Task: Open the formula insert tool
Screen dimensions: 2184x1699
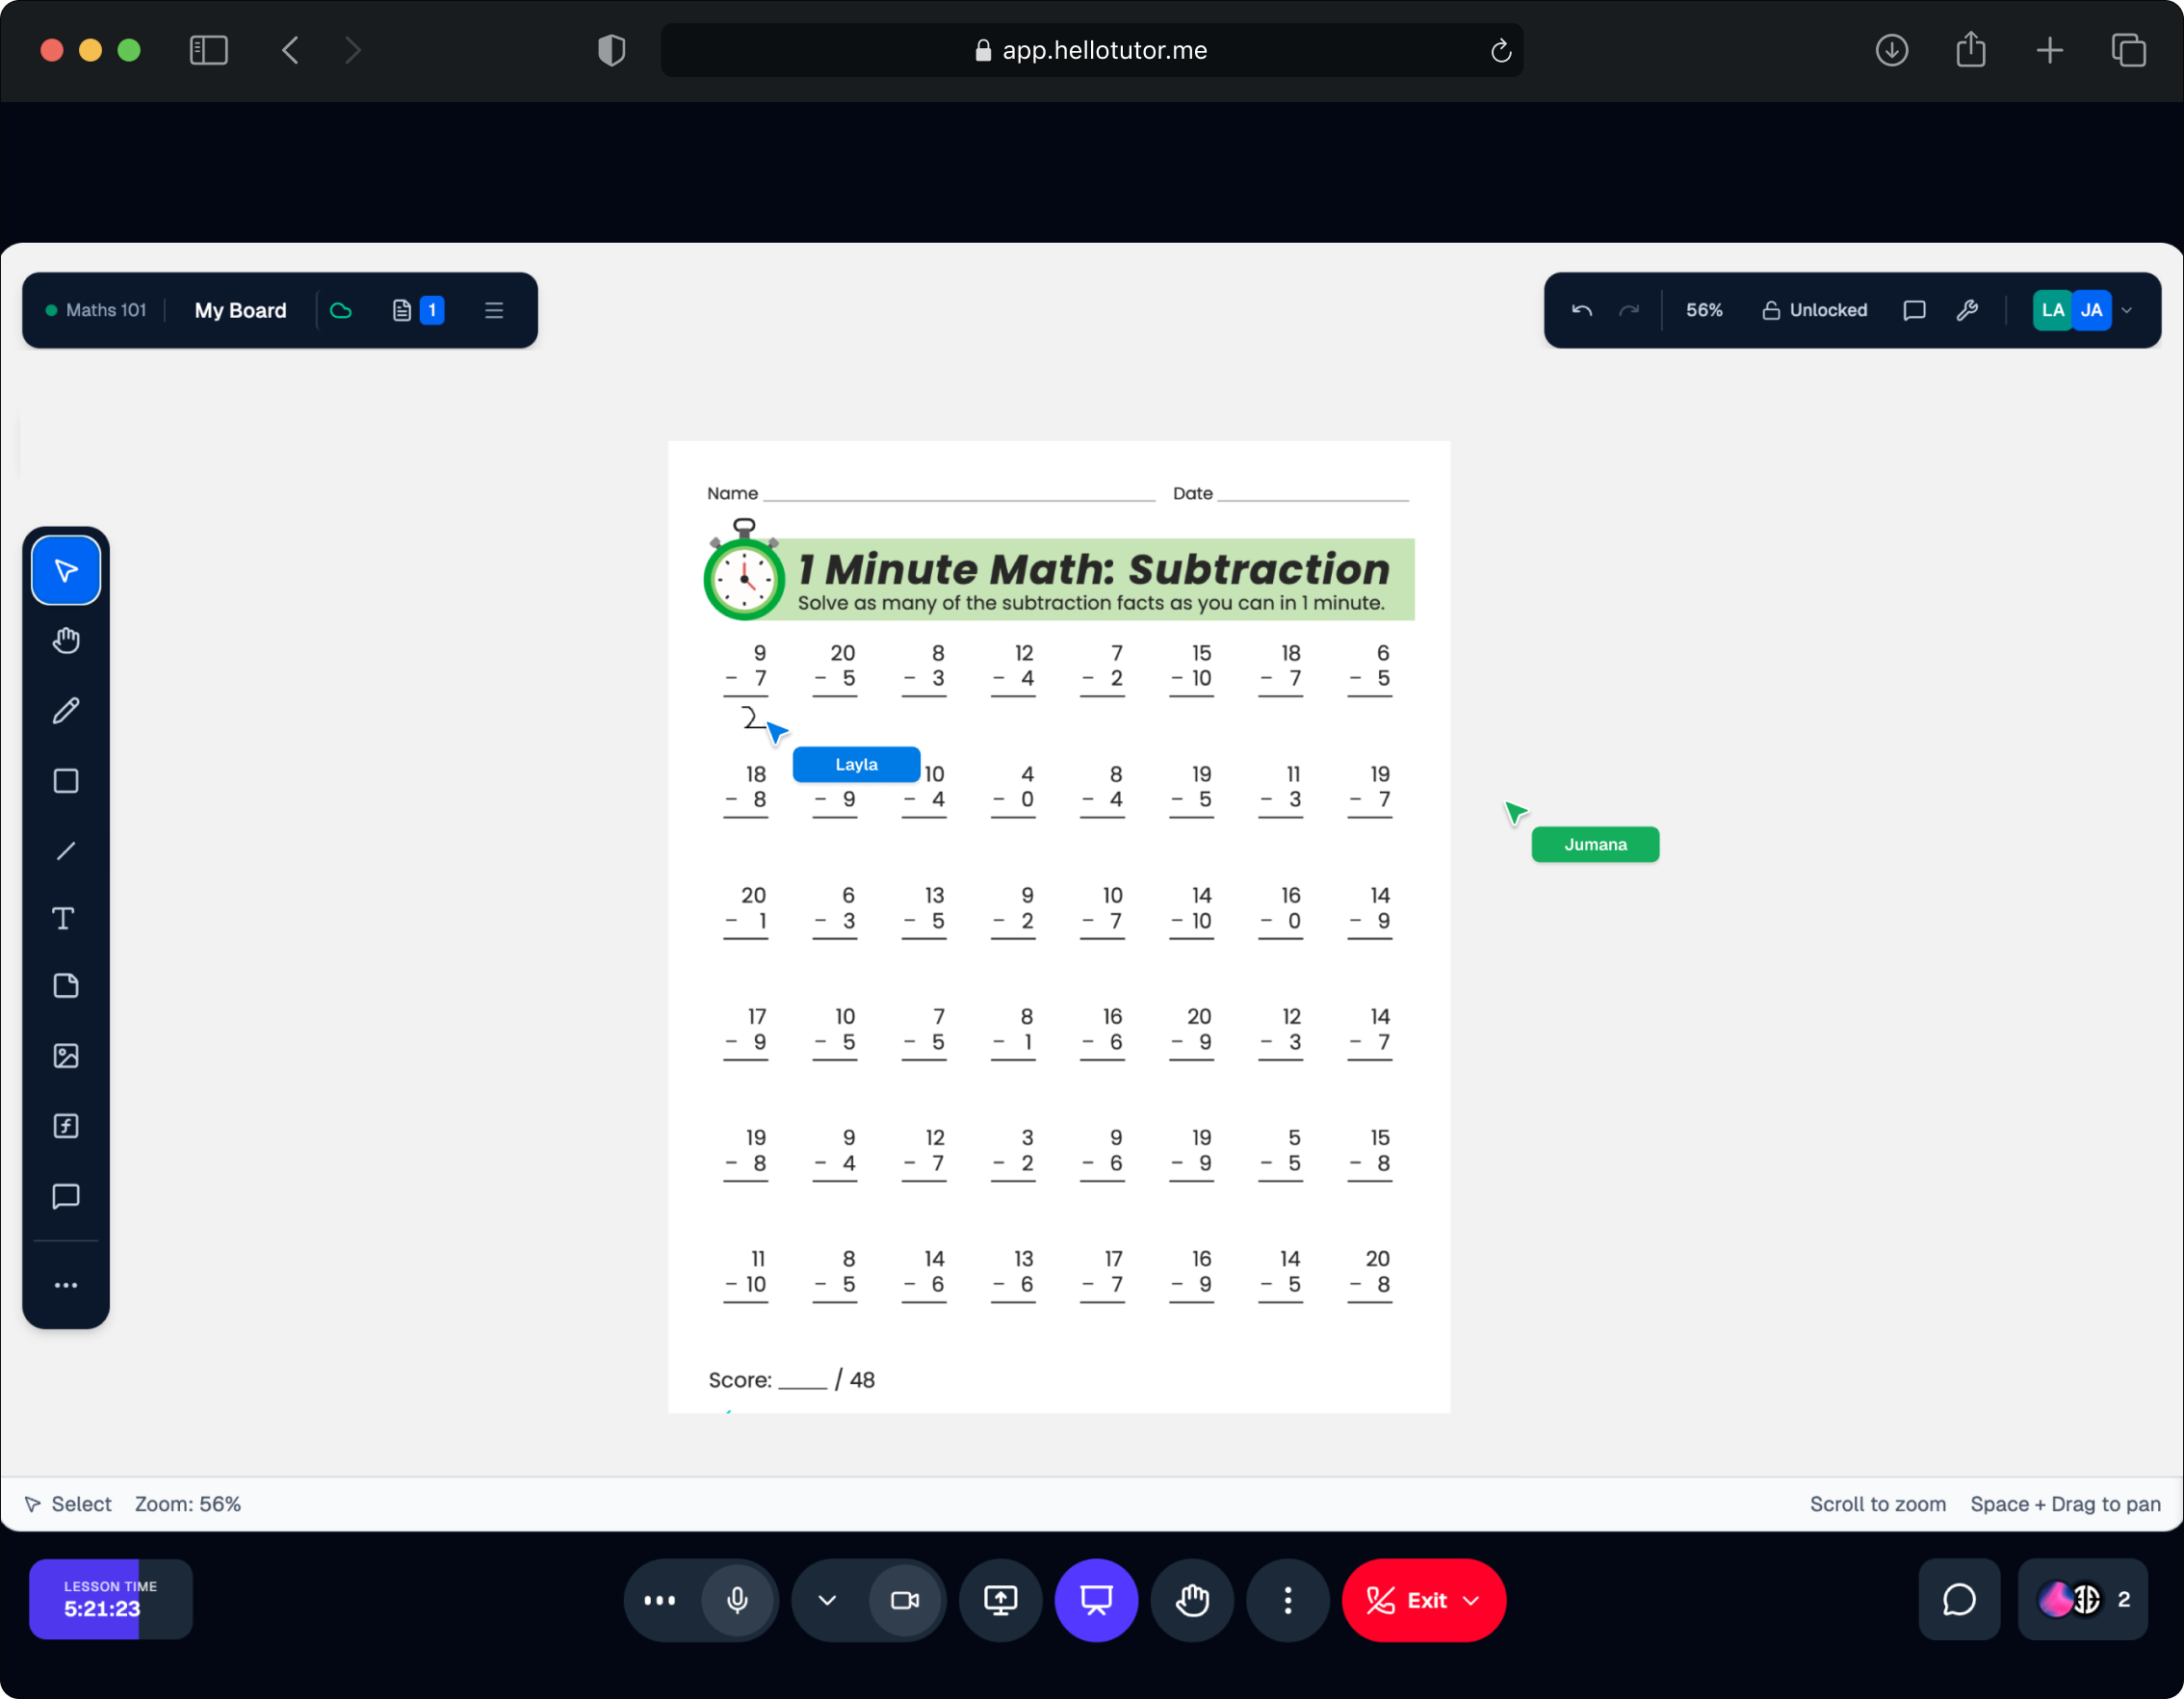Action: pos(66,1126)
